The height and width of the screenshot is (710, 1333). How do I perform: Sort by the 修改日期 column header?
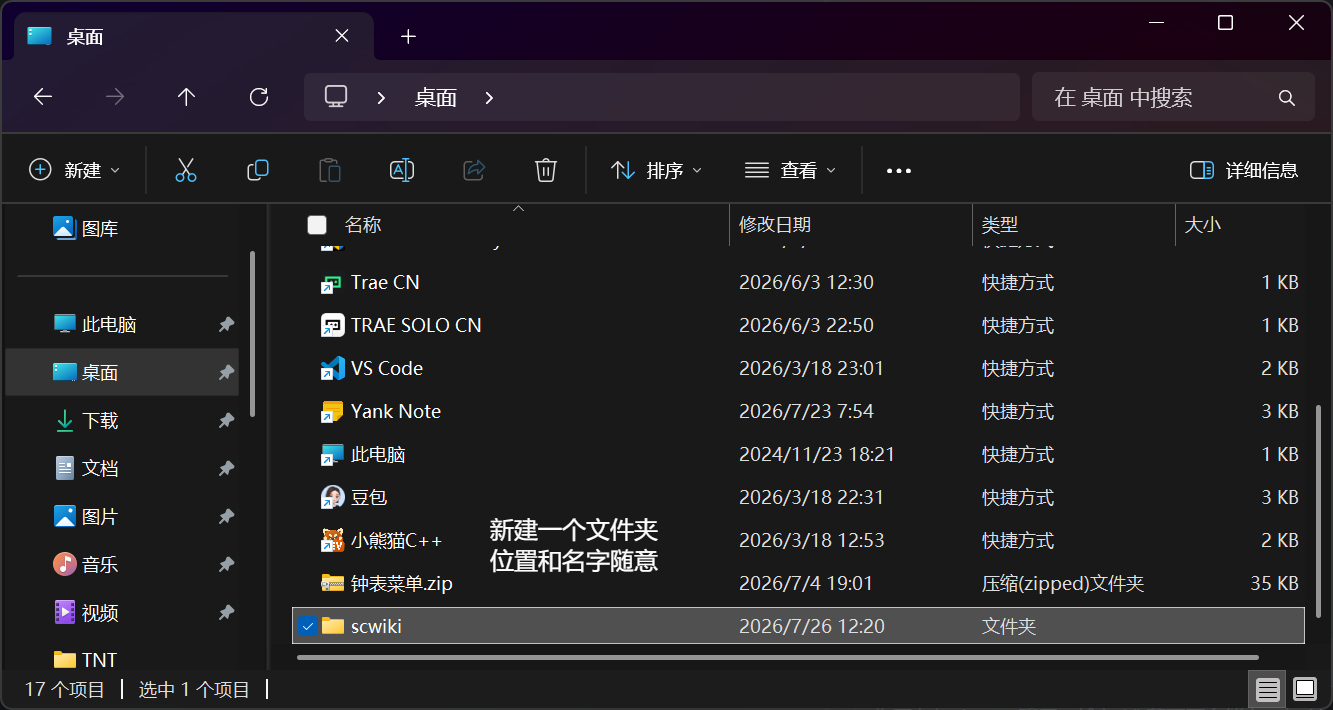click(x=775, y=225)
